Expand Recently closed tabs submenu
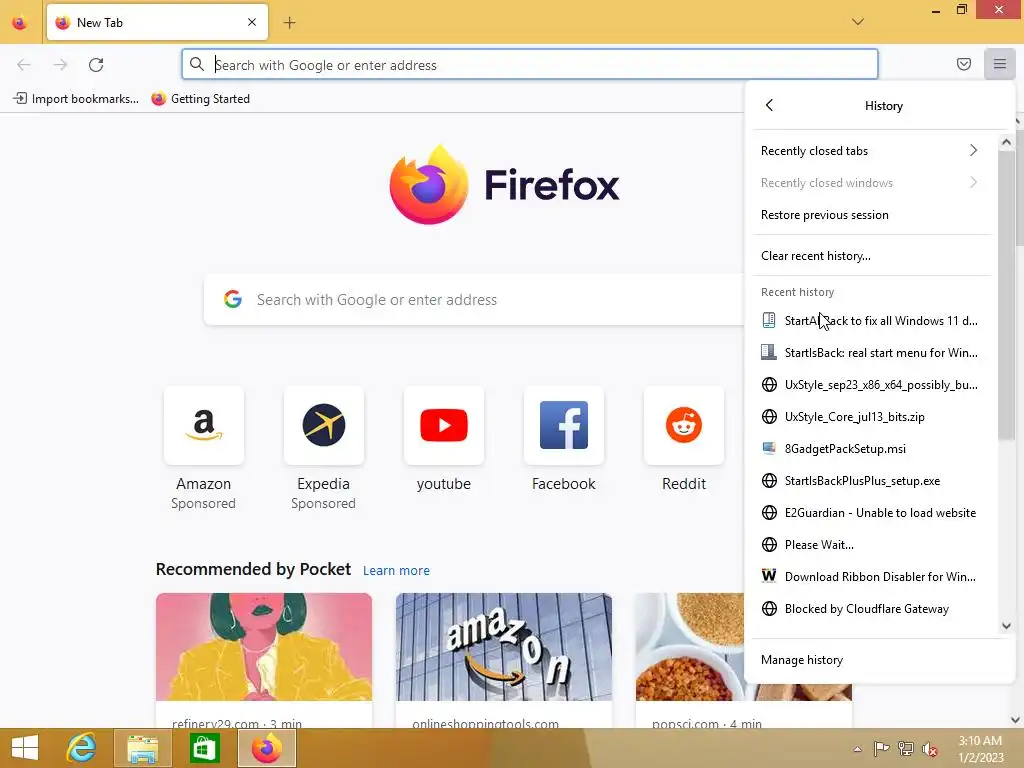 click(x=871, y=151)
